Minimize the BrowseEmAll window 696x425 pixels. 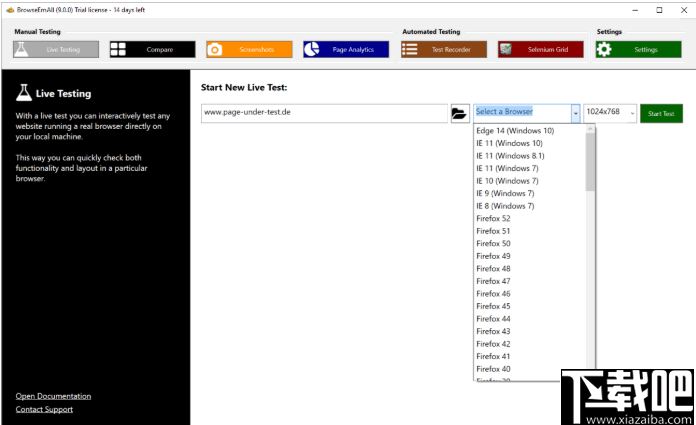(635, 10)
